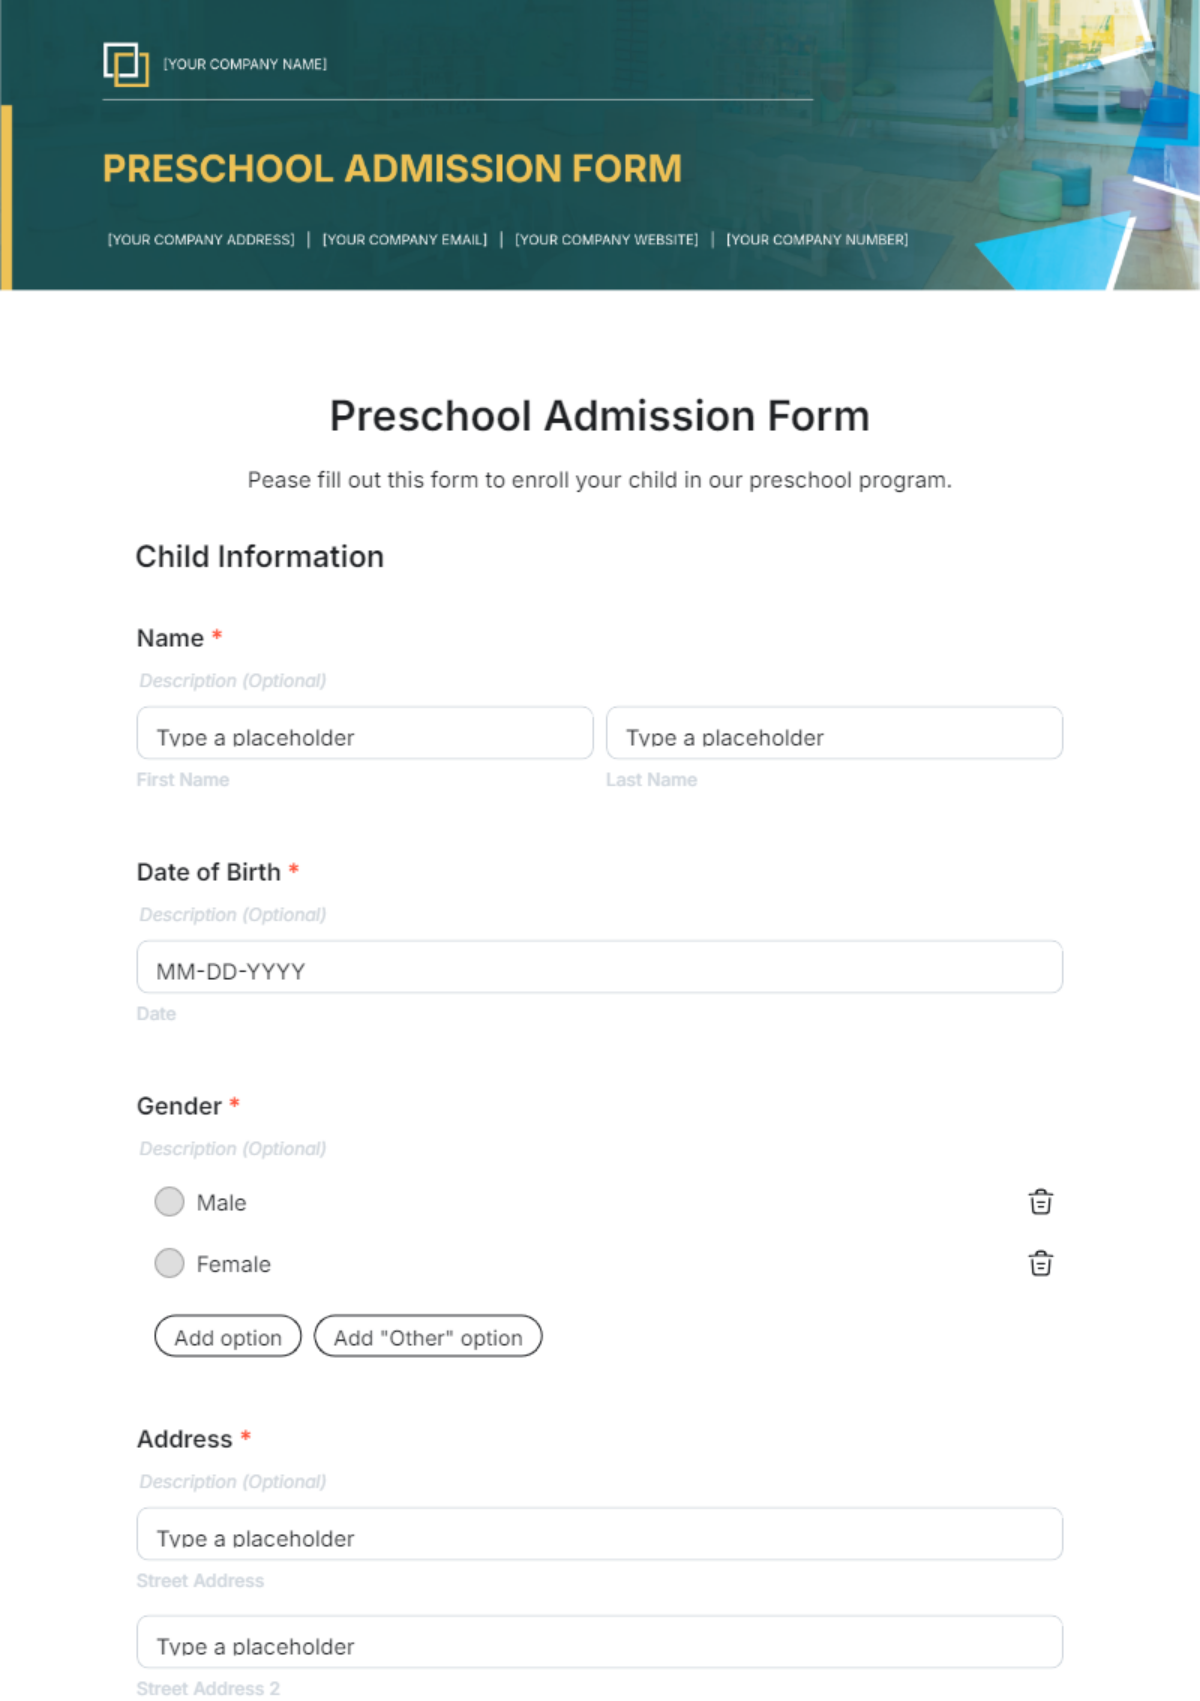Click "Add "Other" option" button
This screenshot has width=1200, height=1701.
[x=428, y=1336]
